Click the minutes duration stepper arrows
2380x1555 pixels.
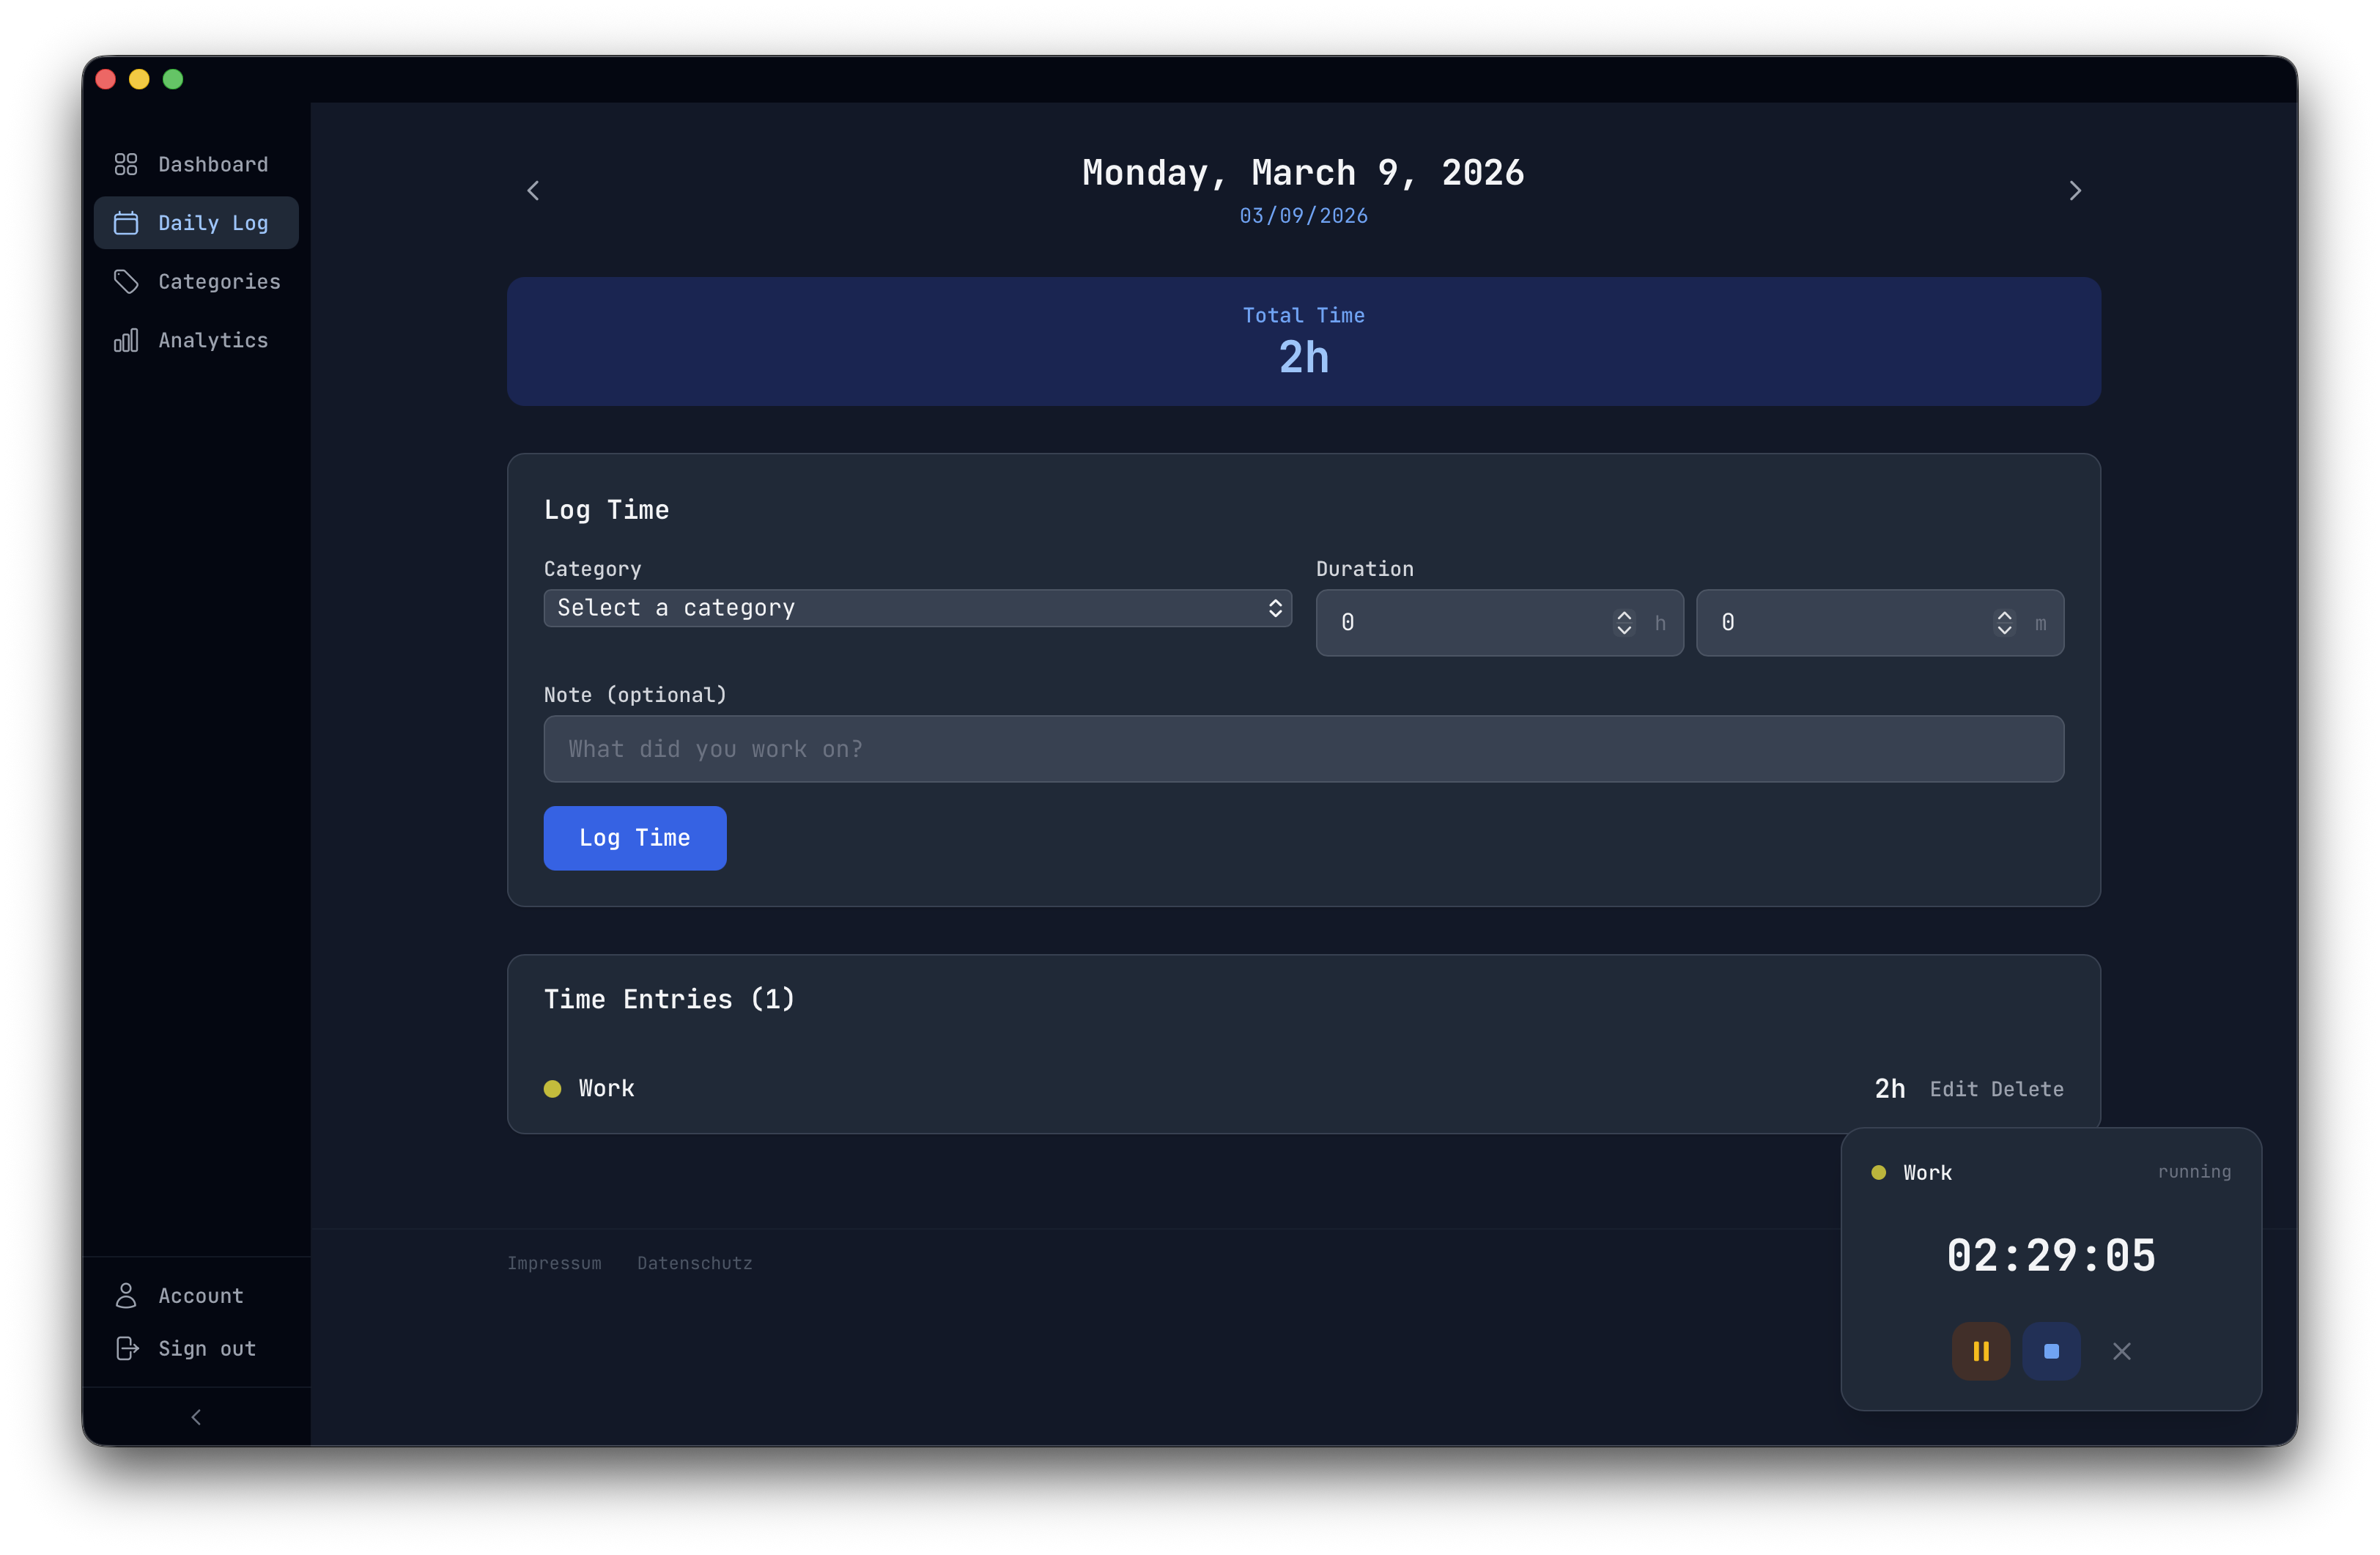(x=2004, y=623)
